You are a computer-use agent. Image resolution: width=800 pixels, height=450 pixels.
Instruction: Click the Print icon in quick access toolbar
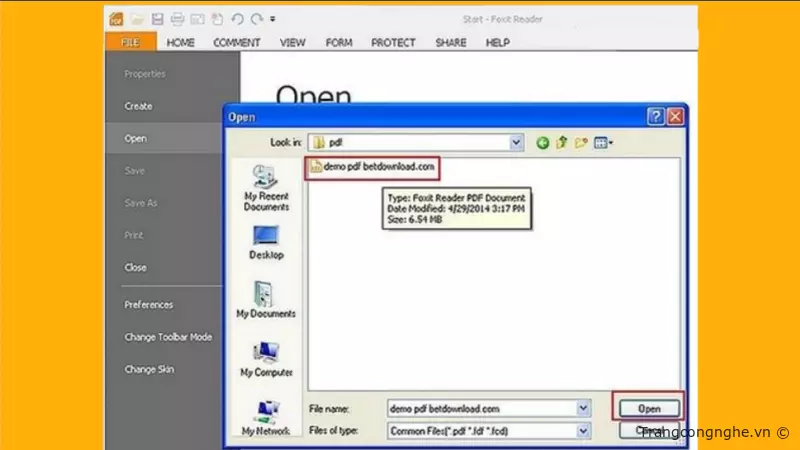177,19
